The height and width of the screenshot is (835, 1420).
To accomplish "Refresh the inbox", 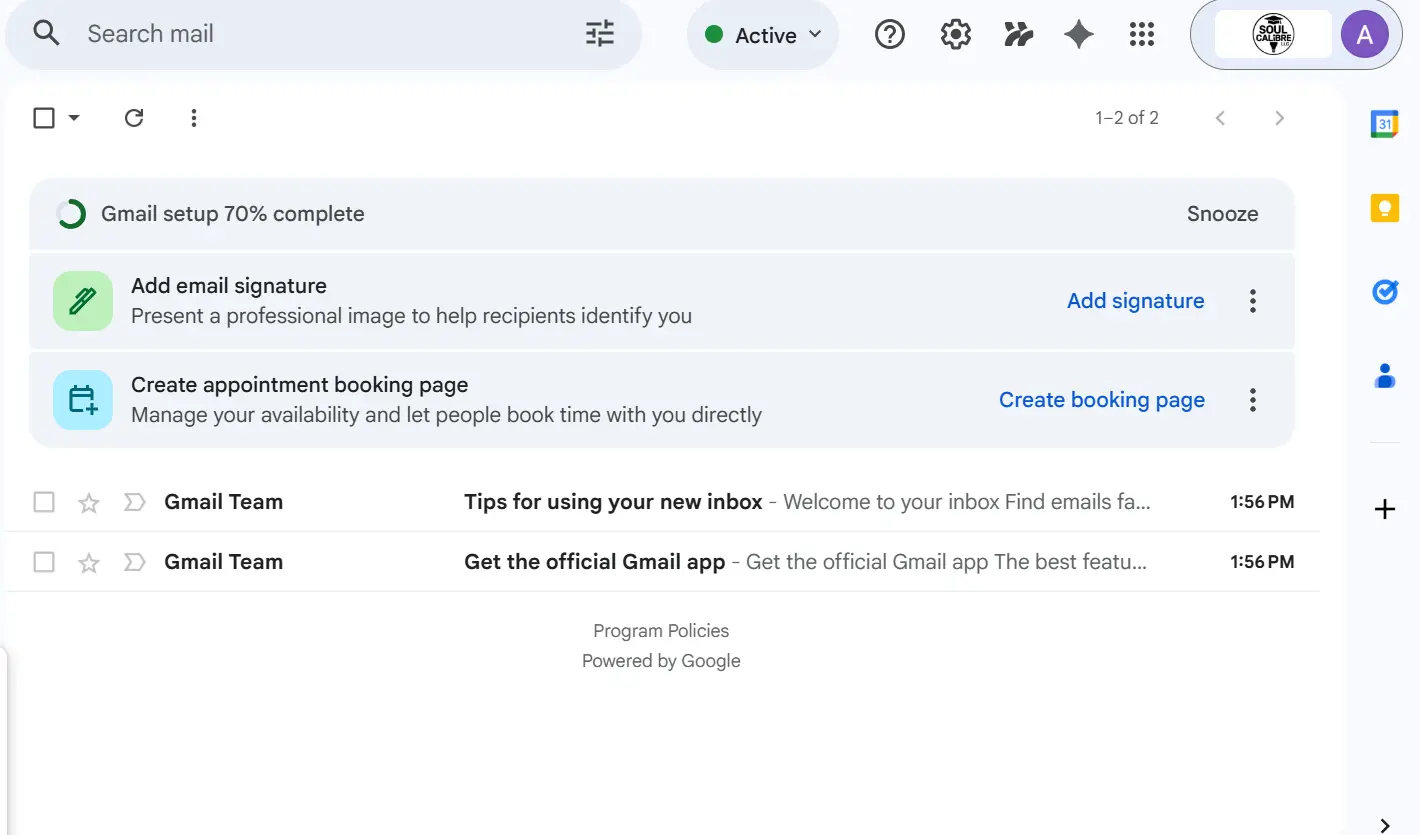I will (x=134, y=118).
